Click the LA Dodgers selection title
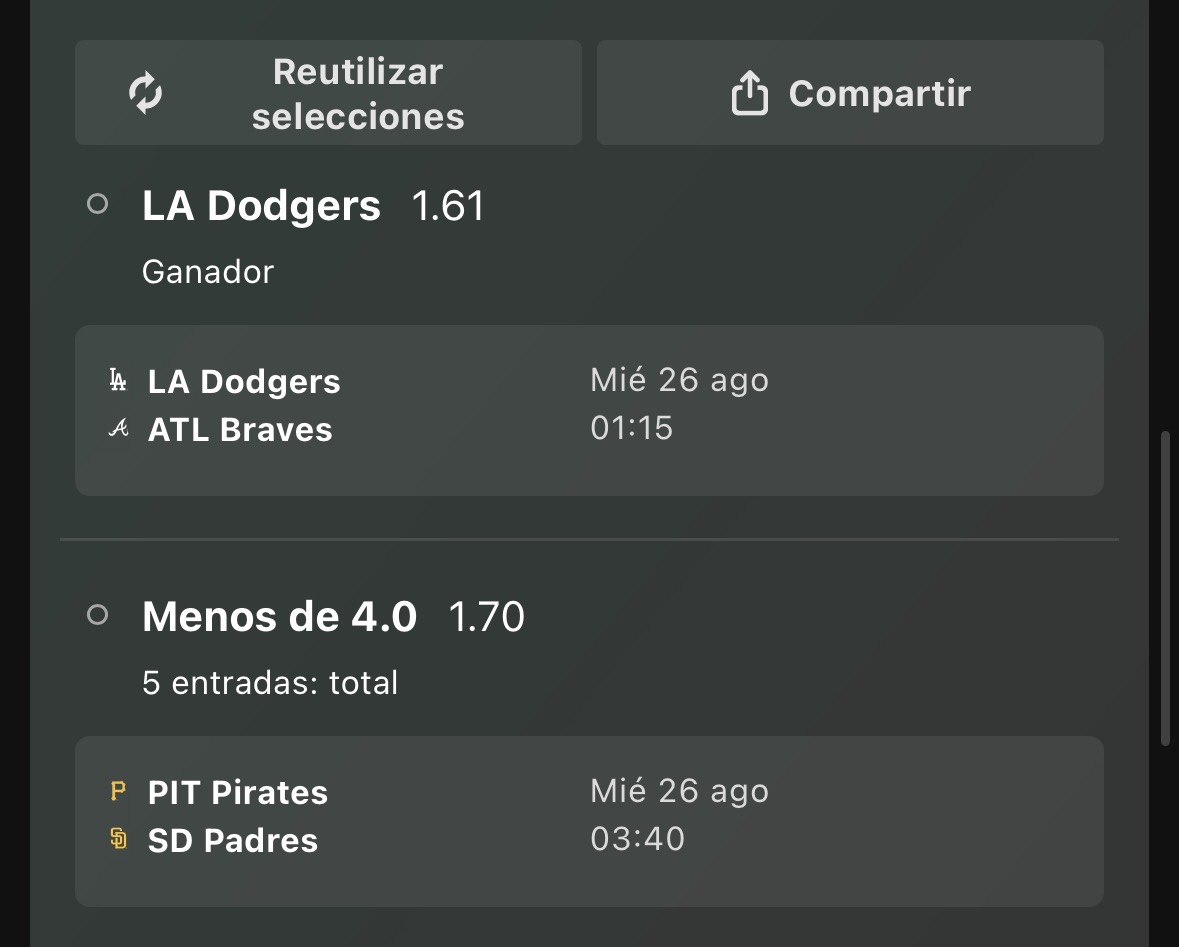Image resolution: width=1179 pixels, height=947 pixels. tap(261, 205)
